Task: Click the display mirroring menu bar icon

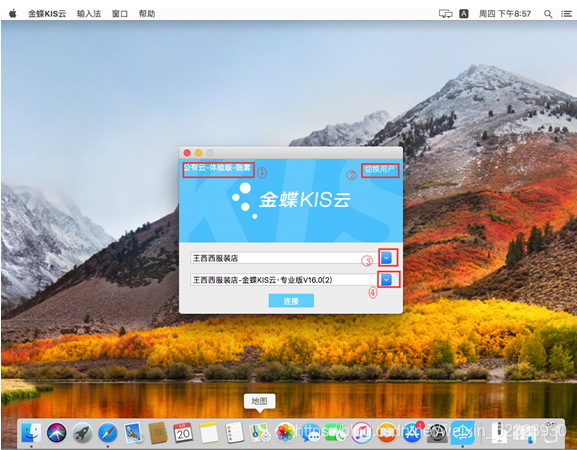Action: coord(446,14)
